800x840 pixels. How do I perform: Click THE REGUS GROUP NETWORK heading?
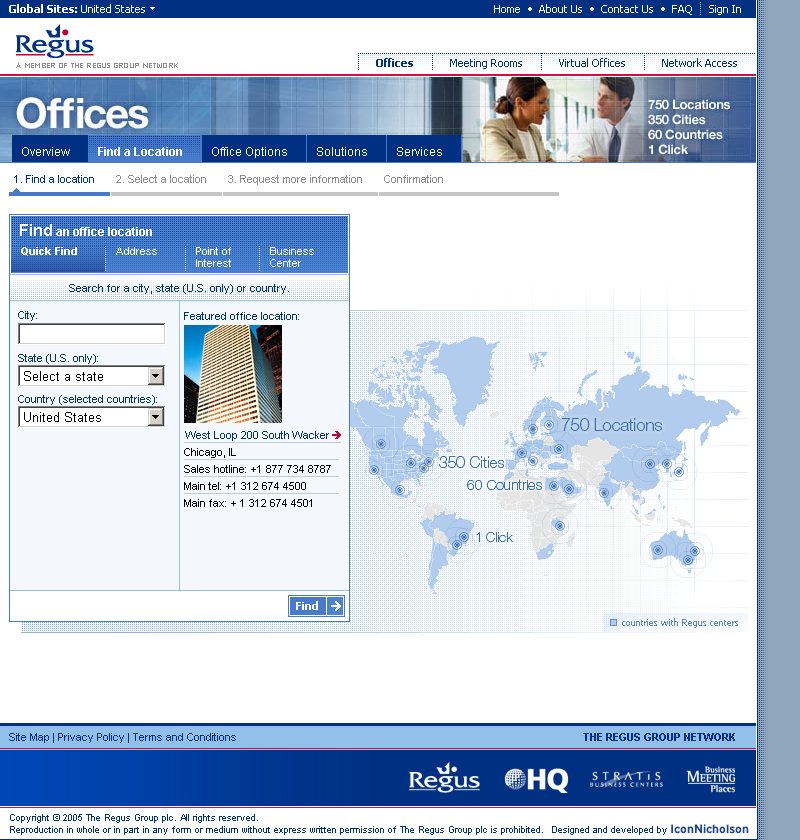click(659, 737)
